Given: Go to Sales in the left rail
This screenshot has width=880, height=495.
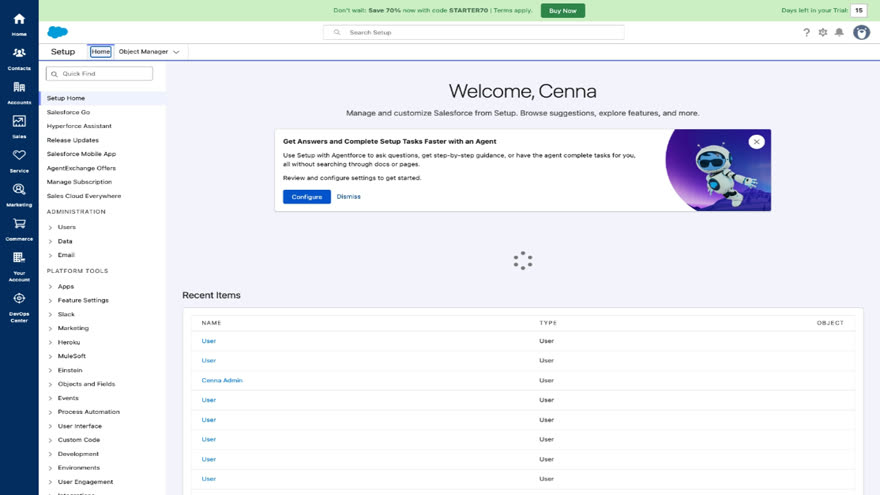Looking at the screenshot, I should (x=19, y=127).
